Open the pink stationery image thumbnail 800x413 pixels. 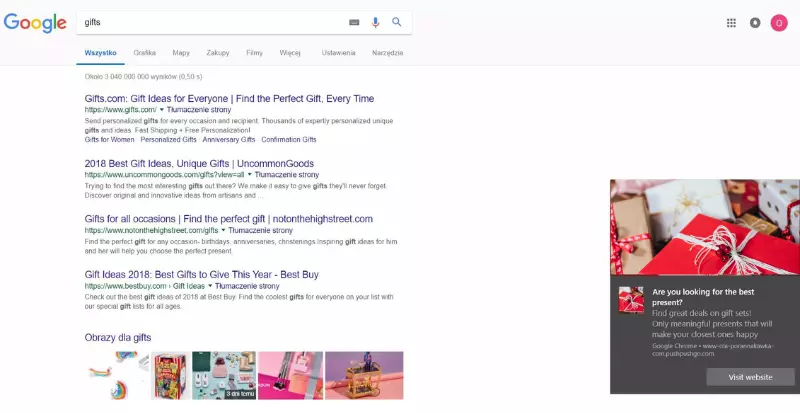[x=291, y=375]
